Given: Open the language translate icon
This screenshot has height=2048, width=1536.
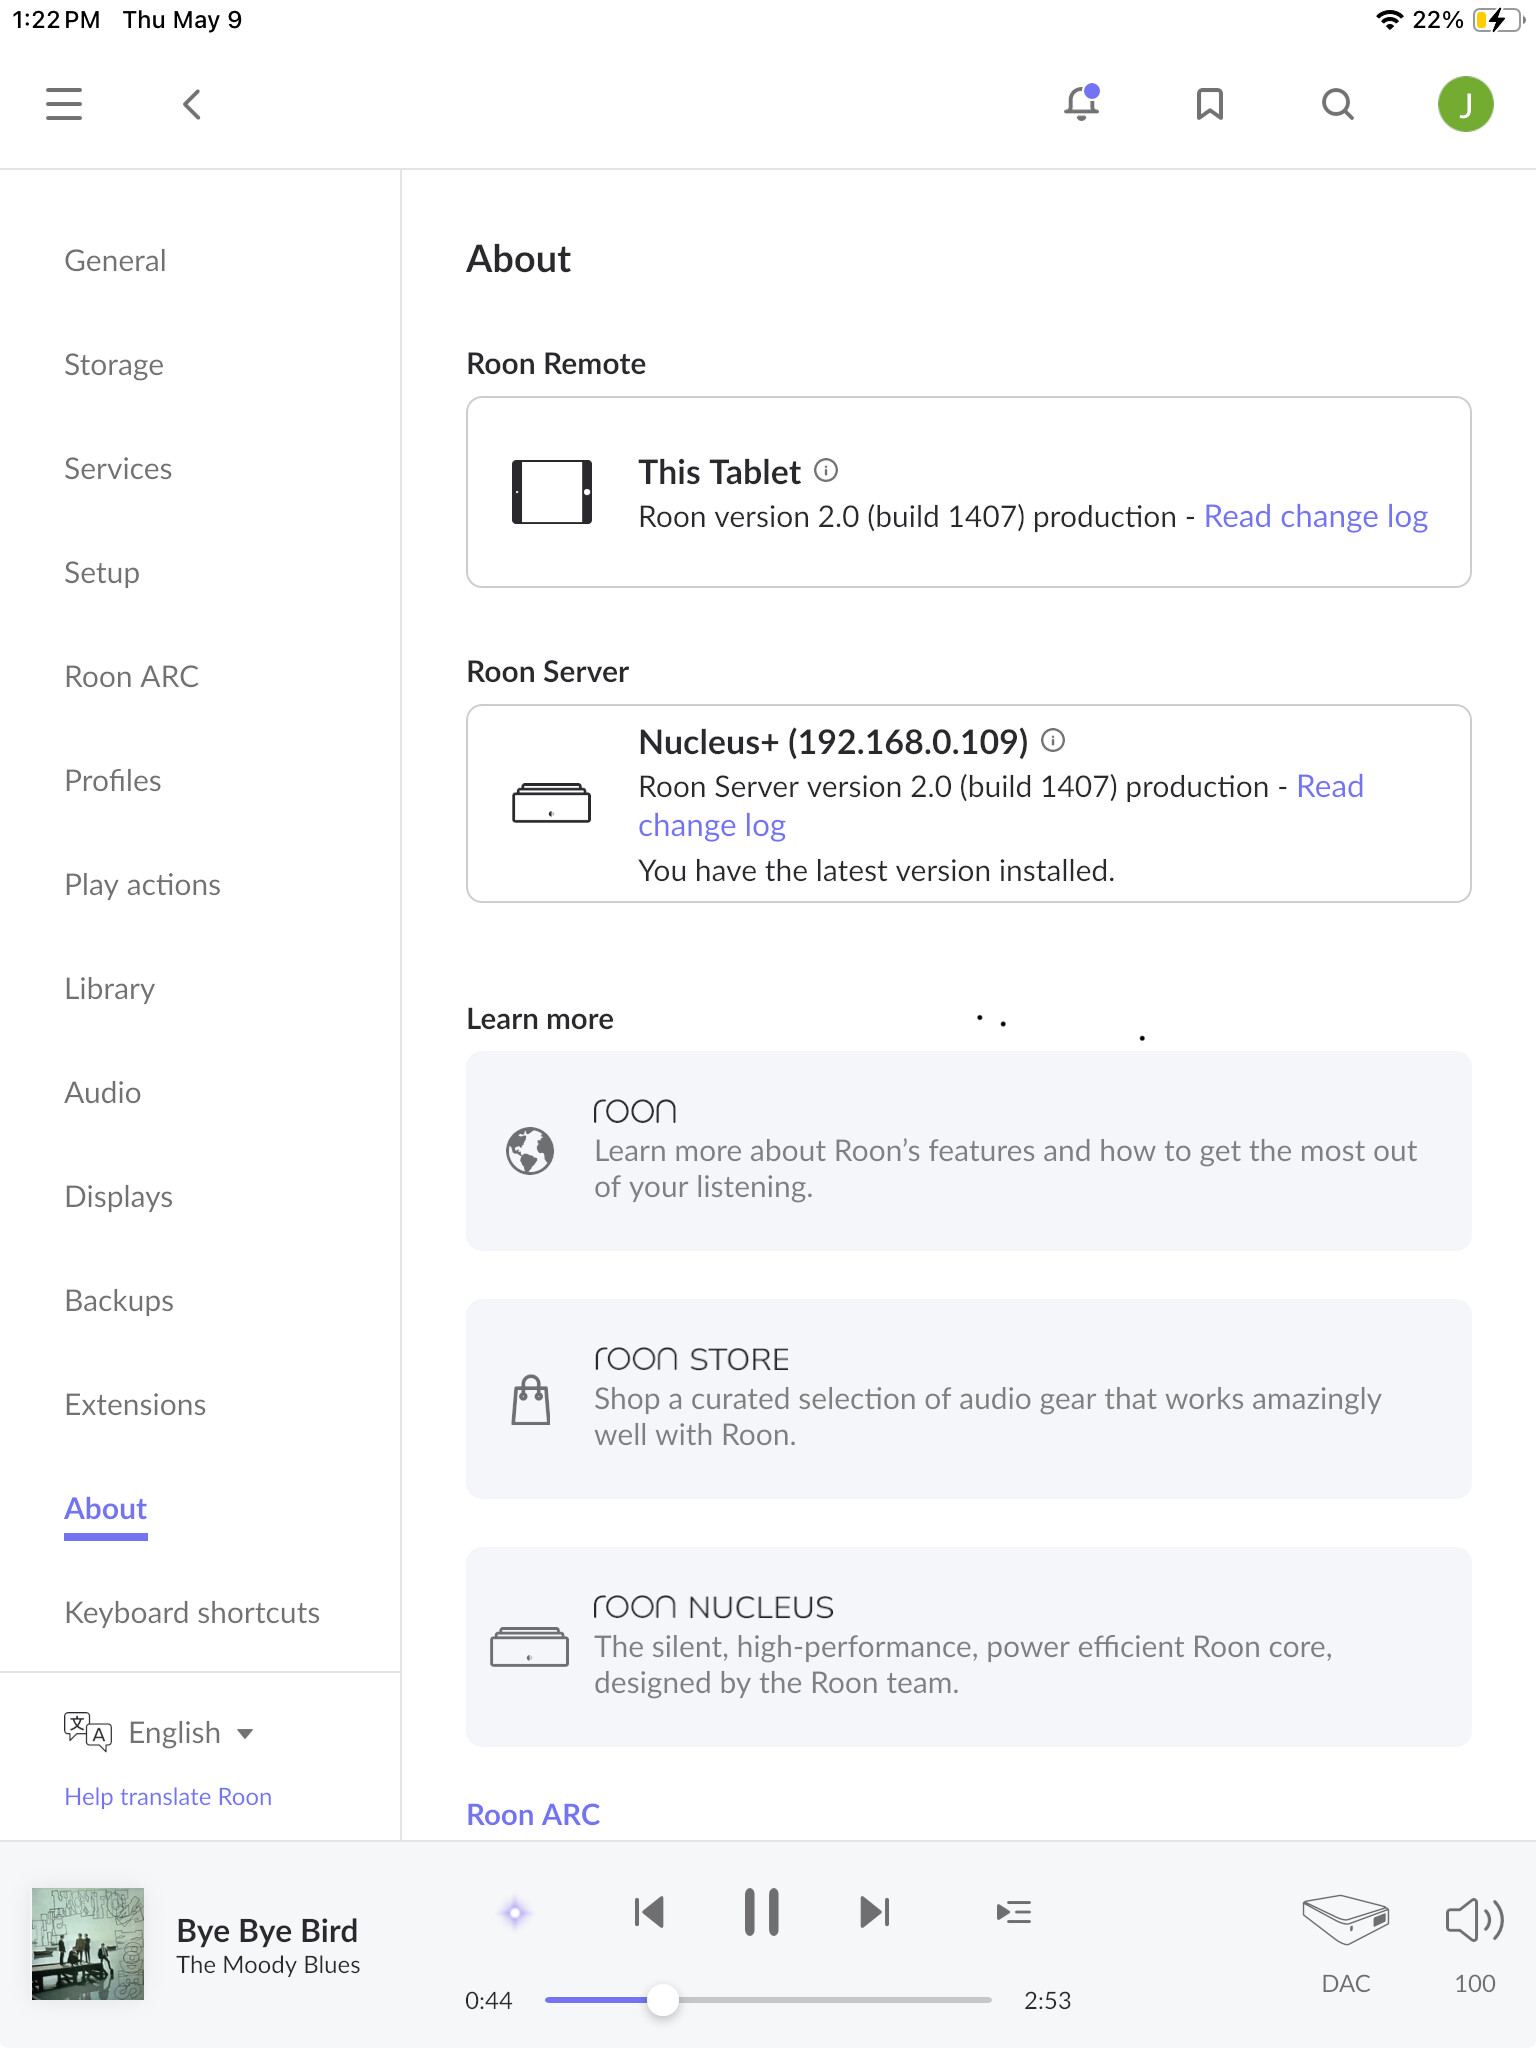Looking at the screenshot, I should point(88,1731).
